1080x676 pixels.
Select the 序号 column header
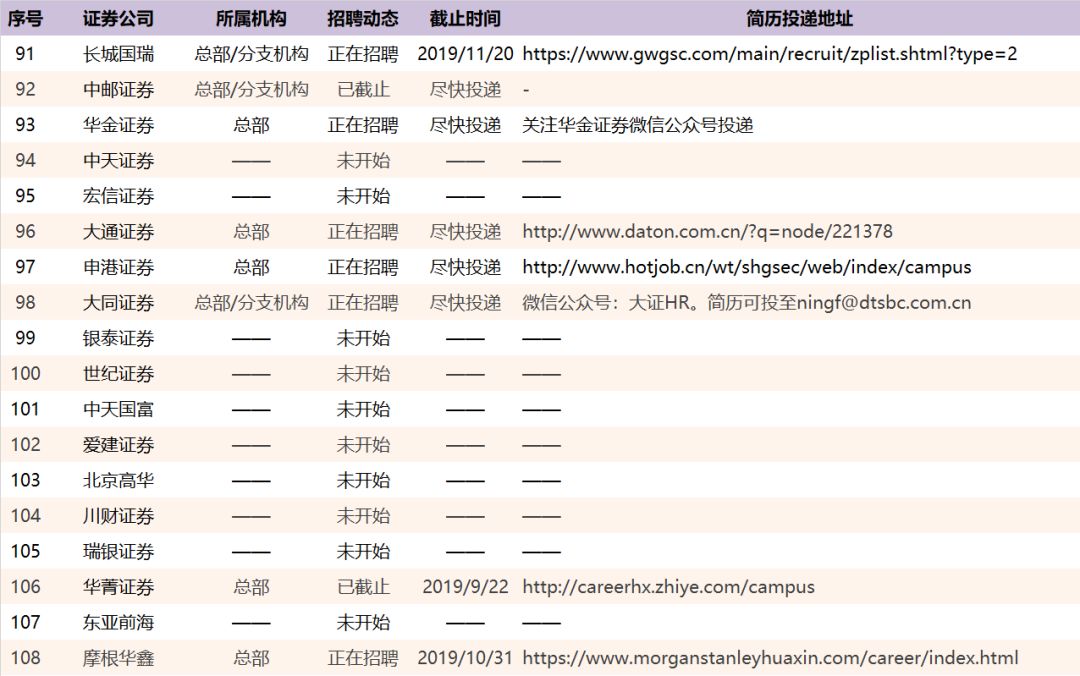25,19
